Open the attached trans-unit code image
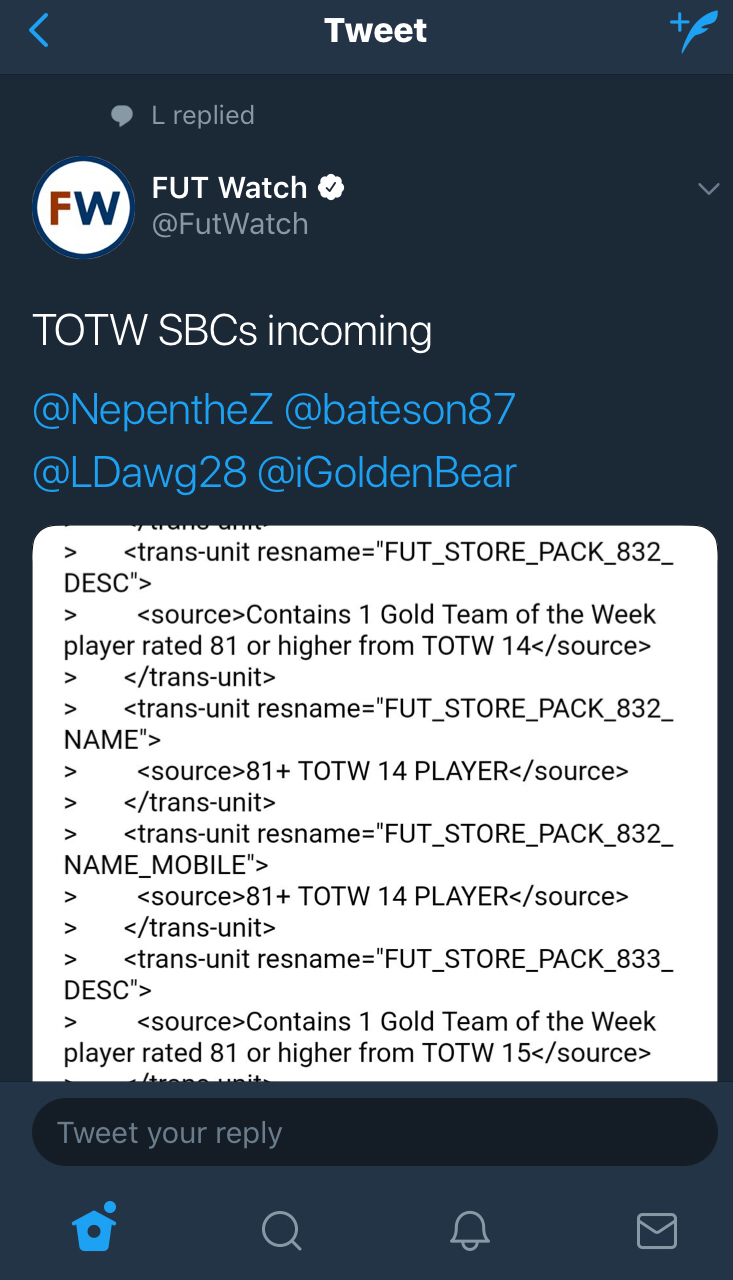Image resolution: width=733 pixels, height=1280 pixels. click(375, 802)
